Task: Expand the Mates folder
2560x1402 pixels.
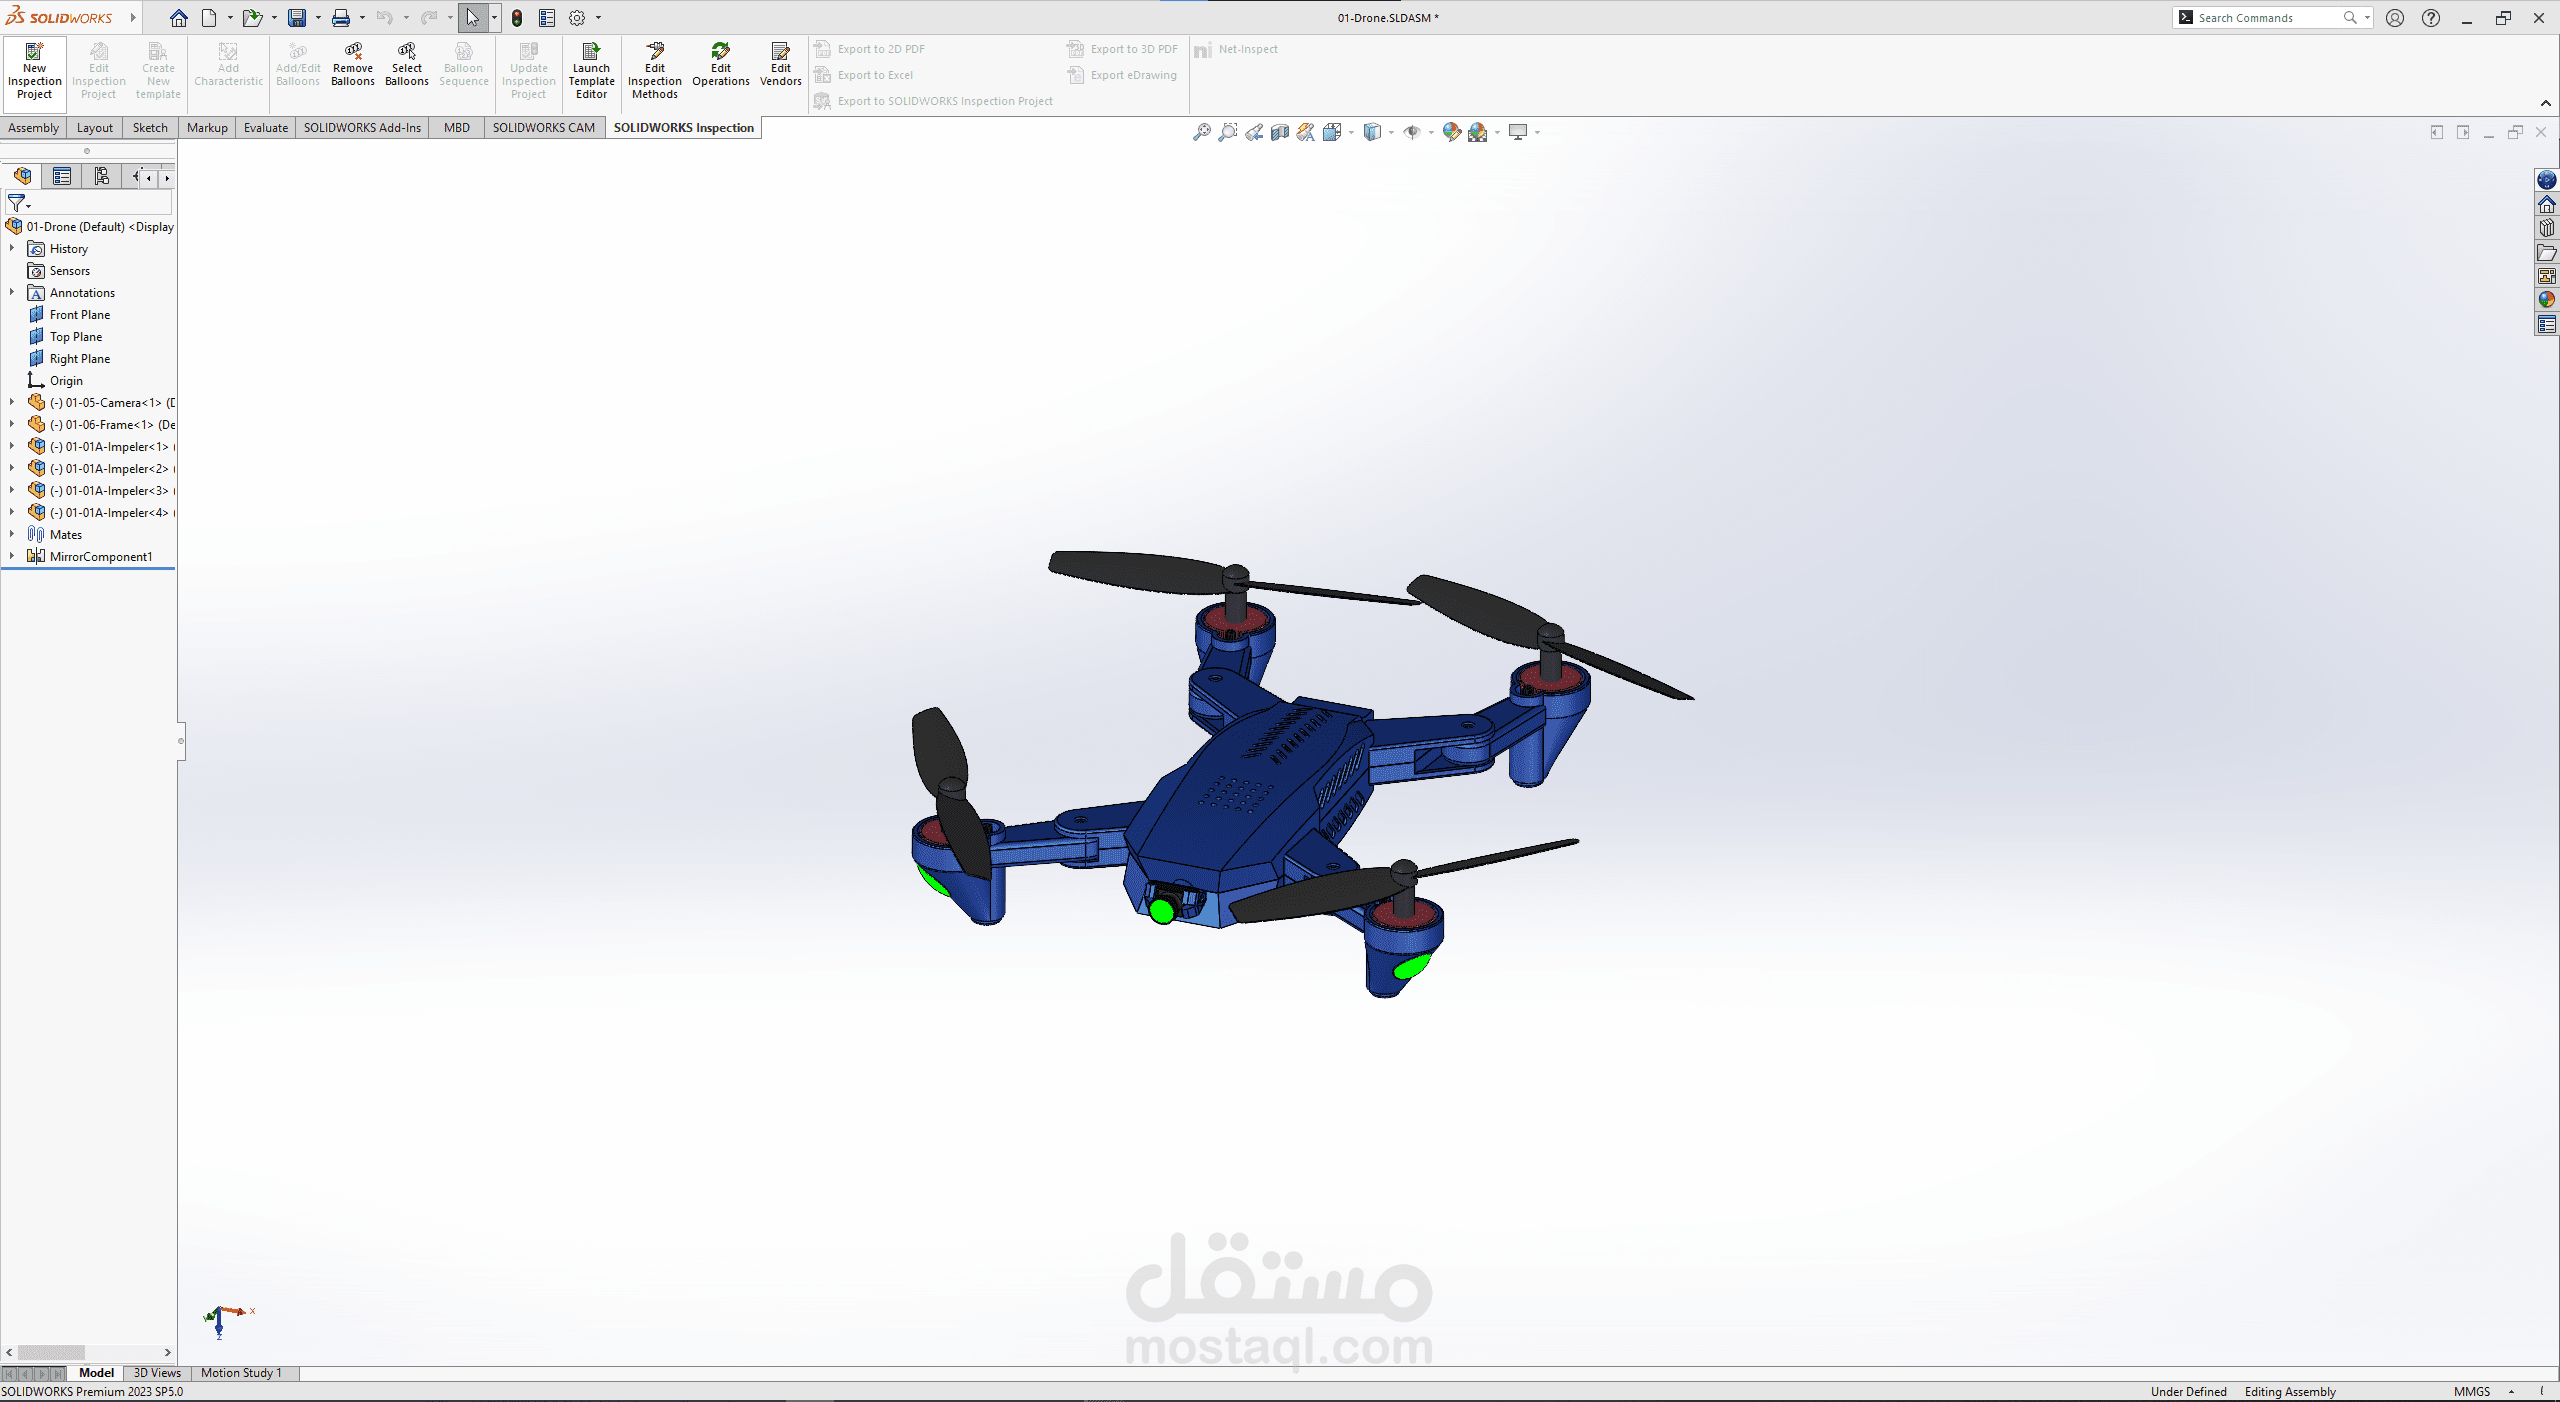Action: point(12,534)
